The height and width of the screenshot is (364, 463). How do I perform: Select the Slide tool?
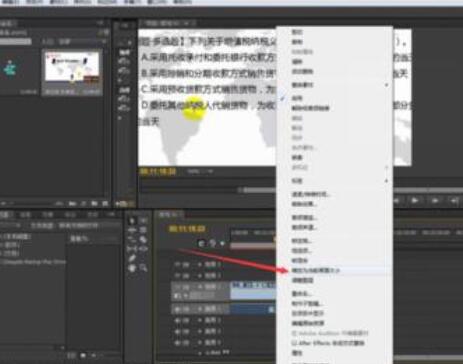point(144,249)
